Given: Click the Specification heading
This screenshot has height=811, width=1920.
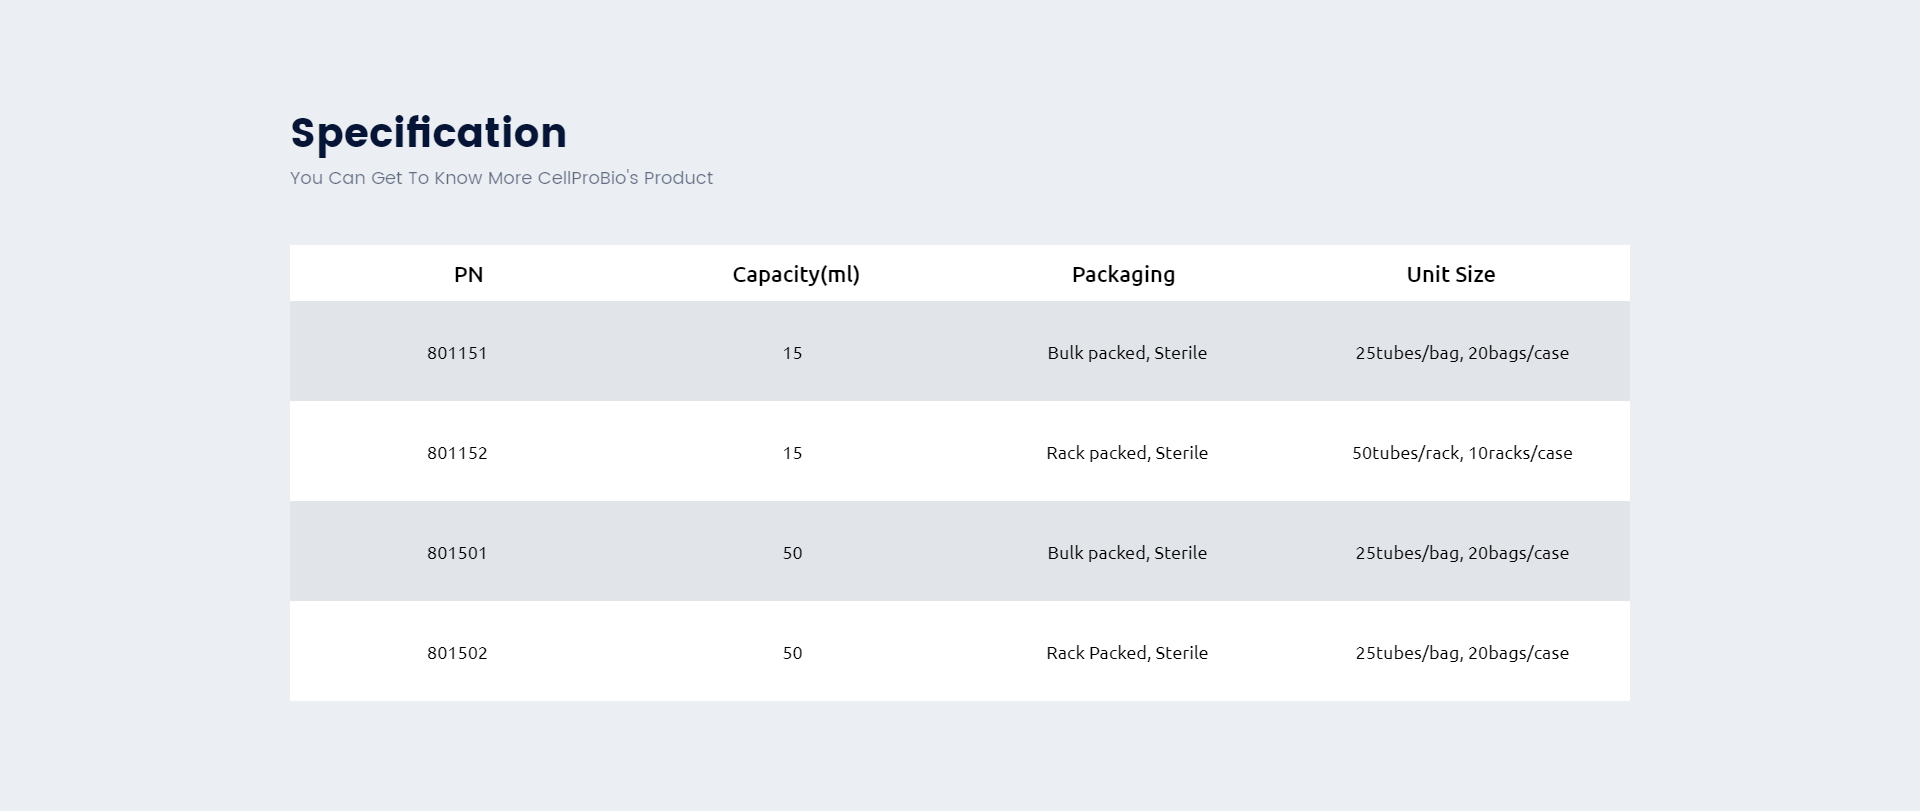Looking at the screenshot, I should 428,134.
